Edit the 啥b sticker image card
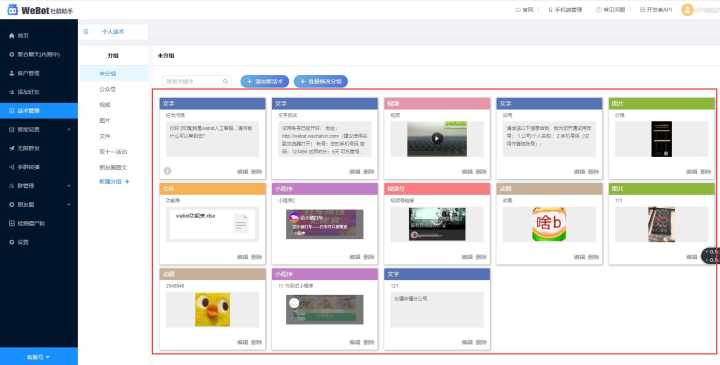This screenshot has height=365, width=720. click(579, 257)
